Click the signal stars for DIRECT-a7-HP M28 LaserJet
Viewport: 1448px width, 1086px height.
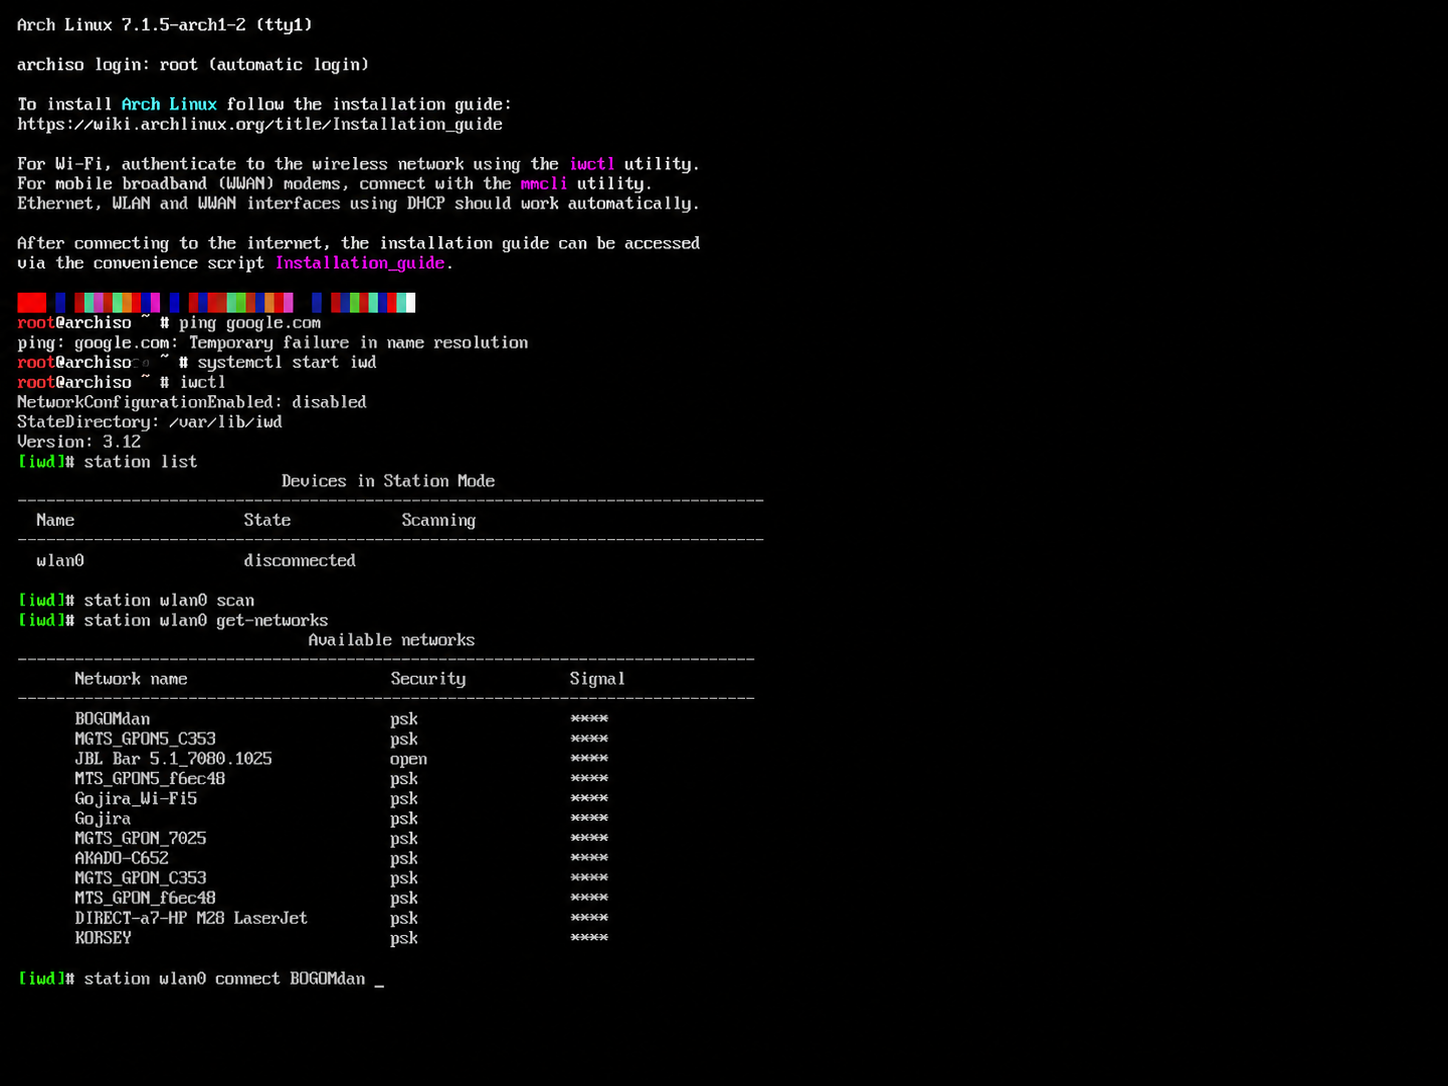[589, 917]
